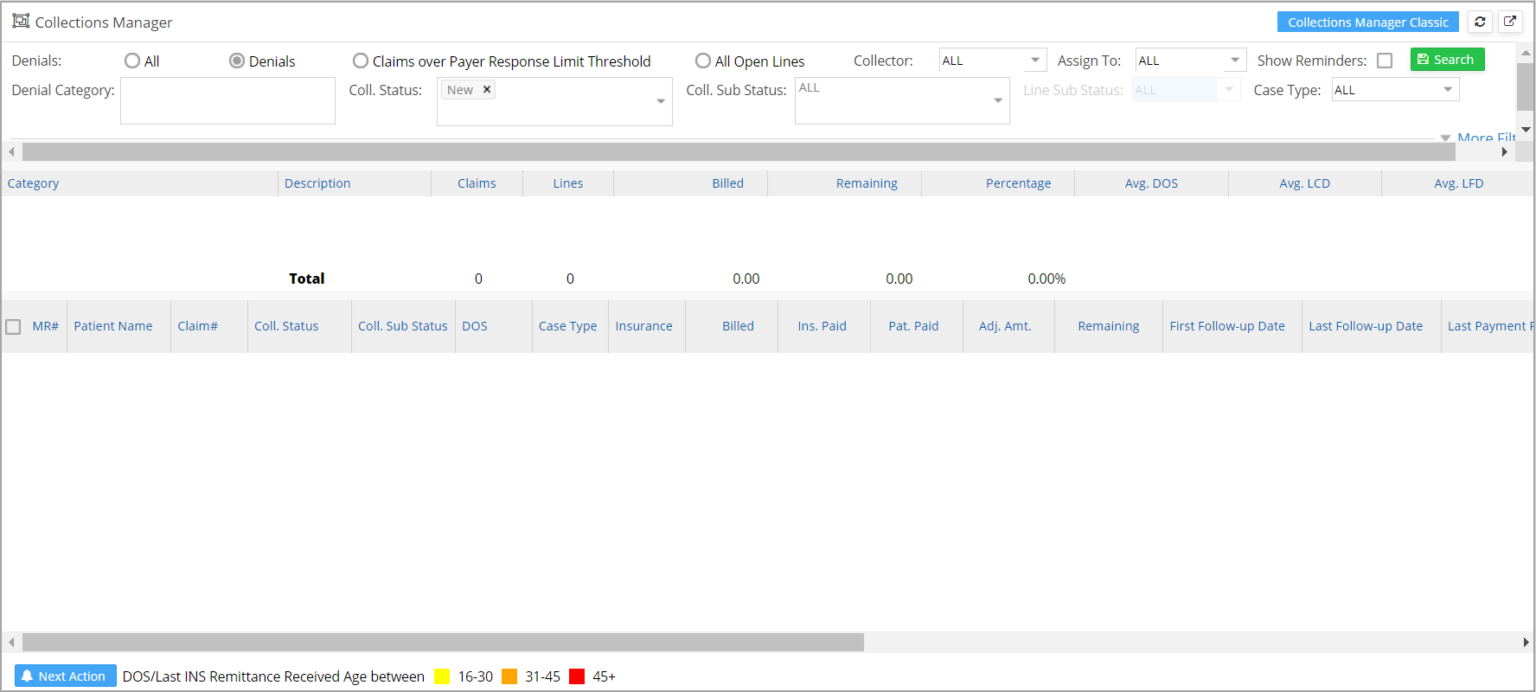The width and height of the screenshot is (1536, 692).
Task: Expand the Case Type dropdown
Action: tap(1449, 89)
